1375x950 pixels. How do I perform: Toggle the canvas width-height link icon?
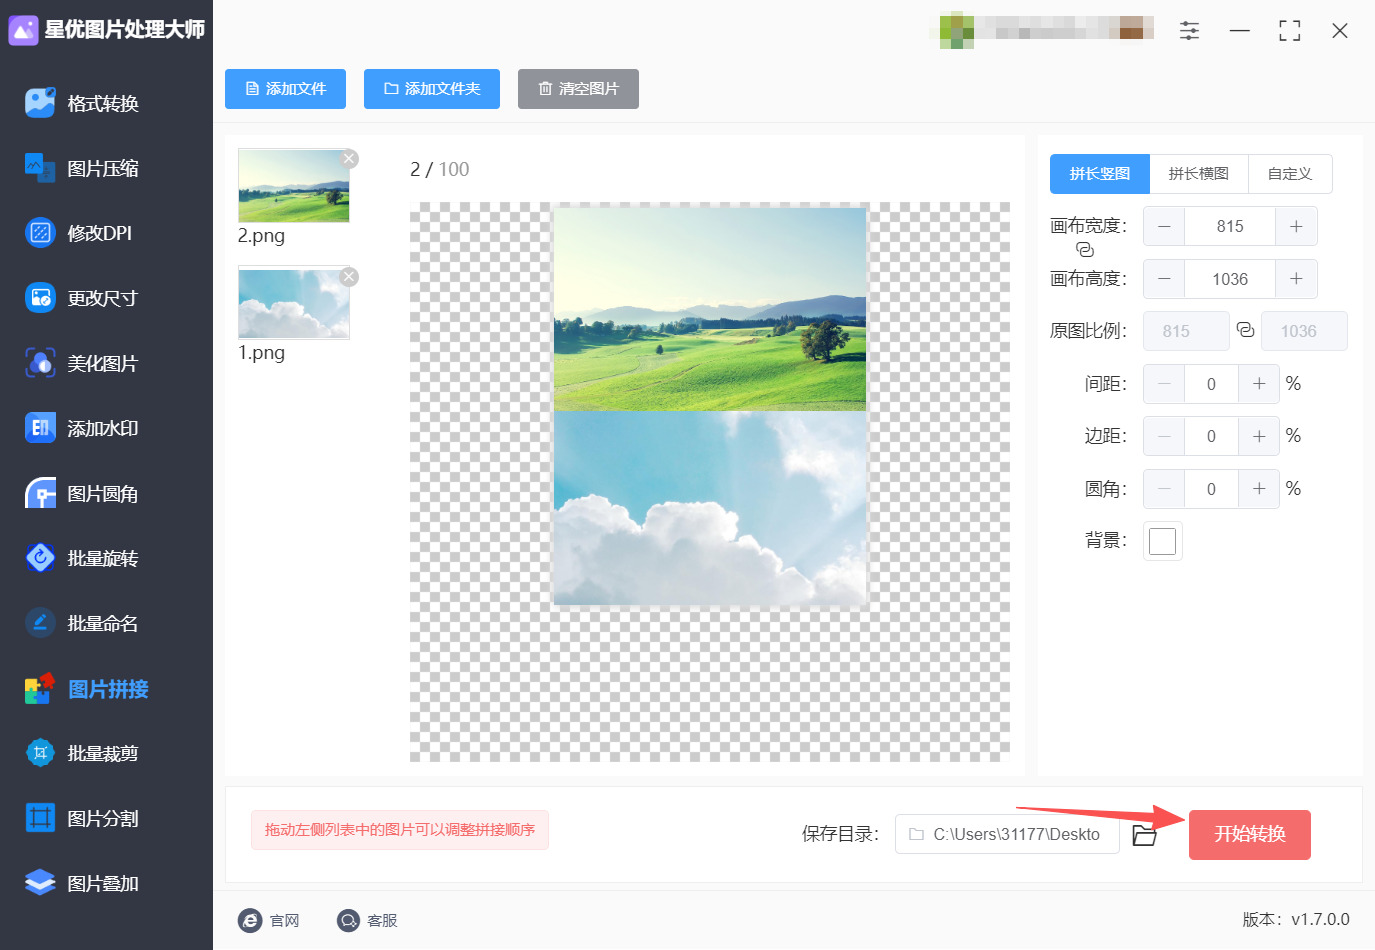(1085, 250)
